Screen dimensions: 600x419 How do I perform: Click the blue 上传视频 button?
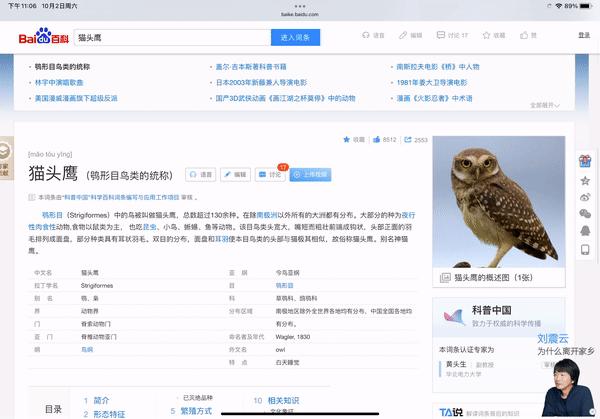click(x=310, y=174)
